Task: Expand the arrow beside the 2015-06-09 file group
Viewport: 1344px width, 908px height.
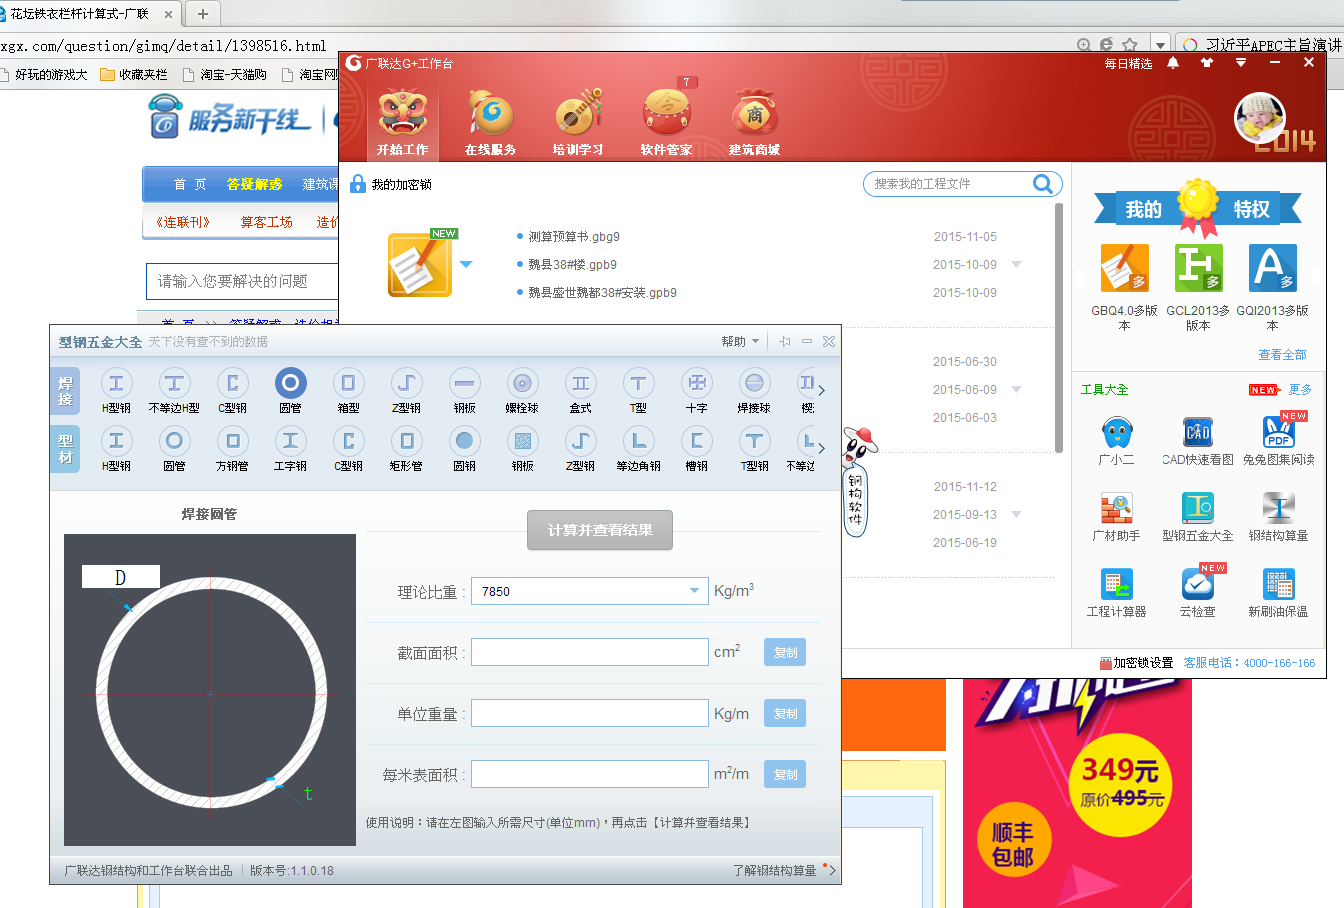Action: [x=1017, y=390]
